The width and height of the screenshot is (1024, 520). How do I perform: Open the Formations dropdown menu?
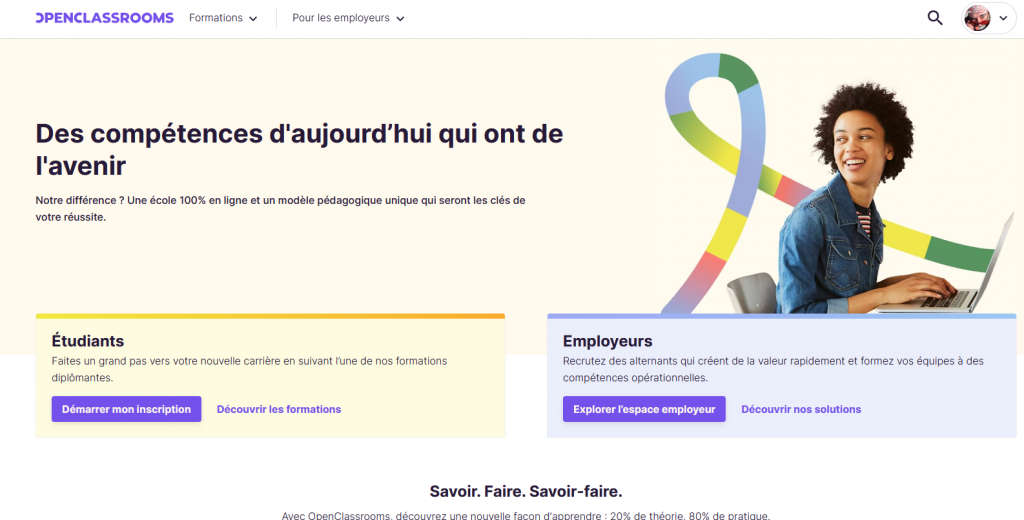(x=223, y=18)
